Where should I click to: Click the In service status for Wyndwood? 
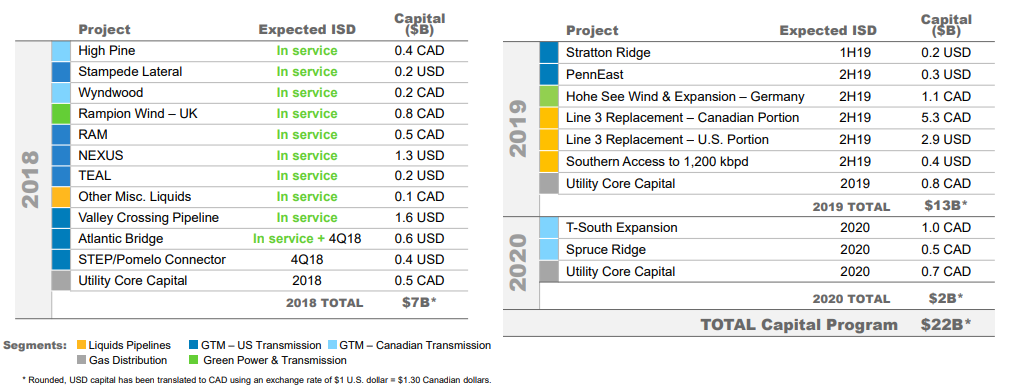[307, 93]
